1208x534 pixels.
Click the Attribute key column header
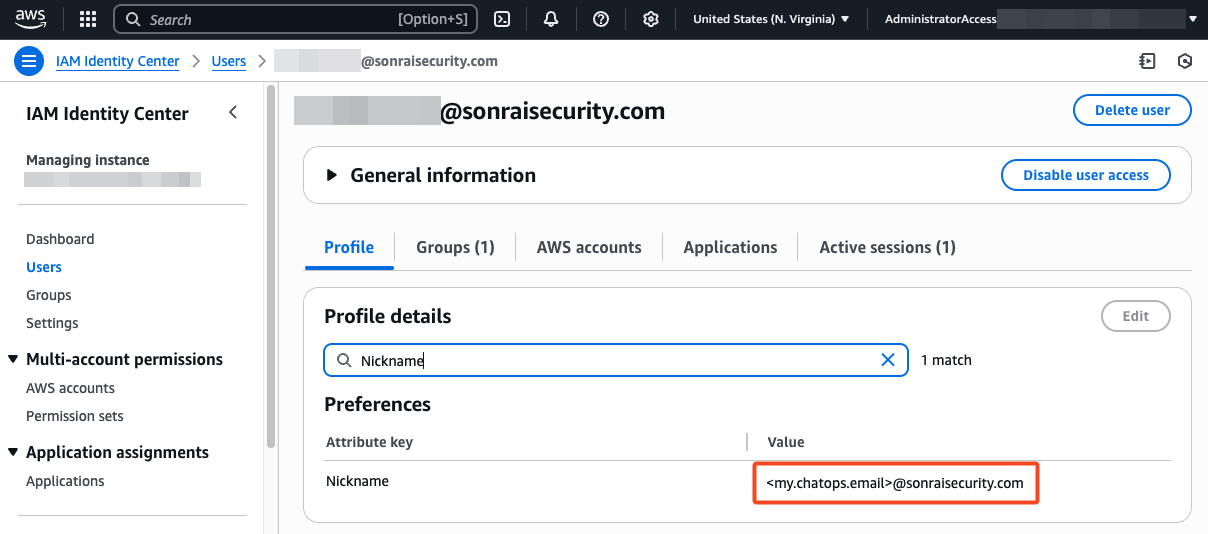click(x=369, y=442)
